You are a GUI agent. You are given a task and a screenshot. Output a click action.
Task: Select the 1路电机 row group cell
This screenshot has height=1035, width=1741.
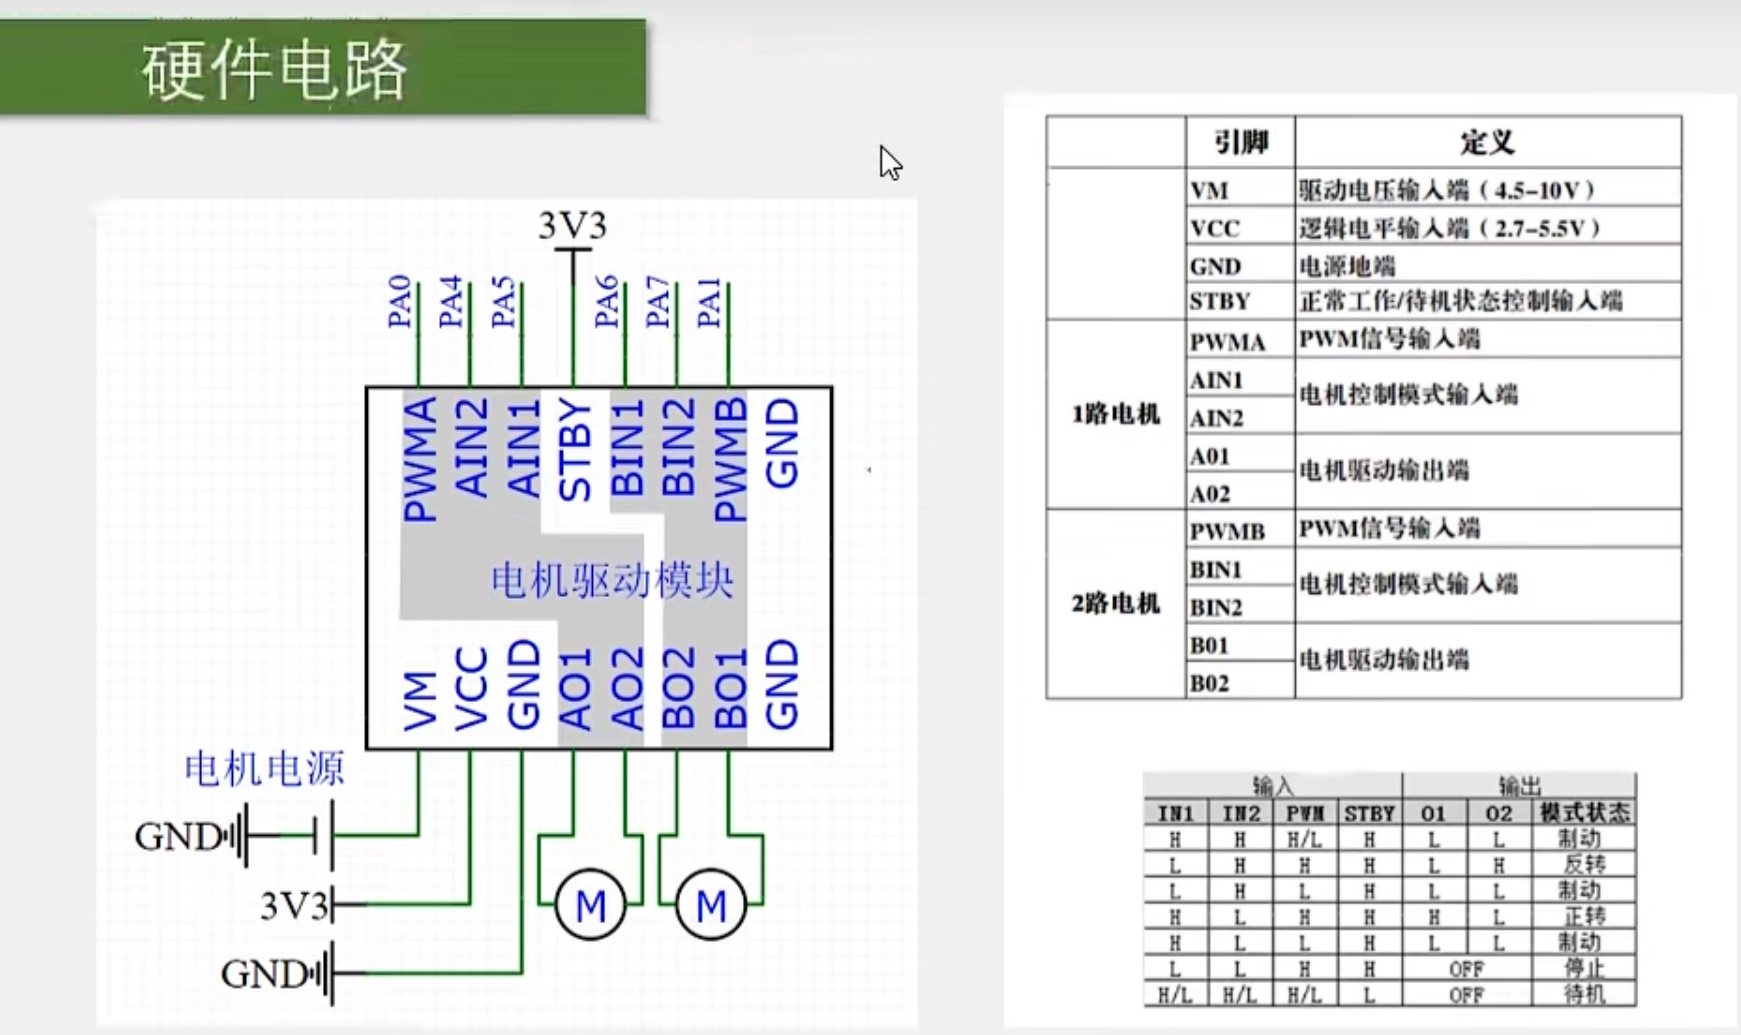click(1116, 414)
